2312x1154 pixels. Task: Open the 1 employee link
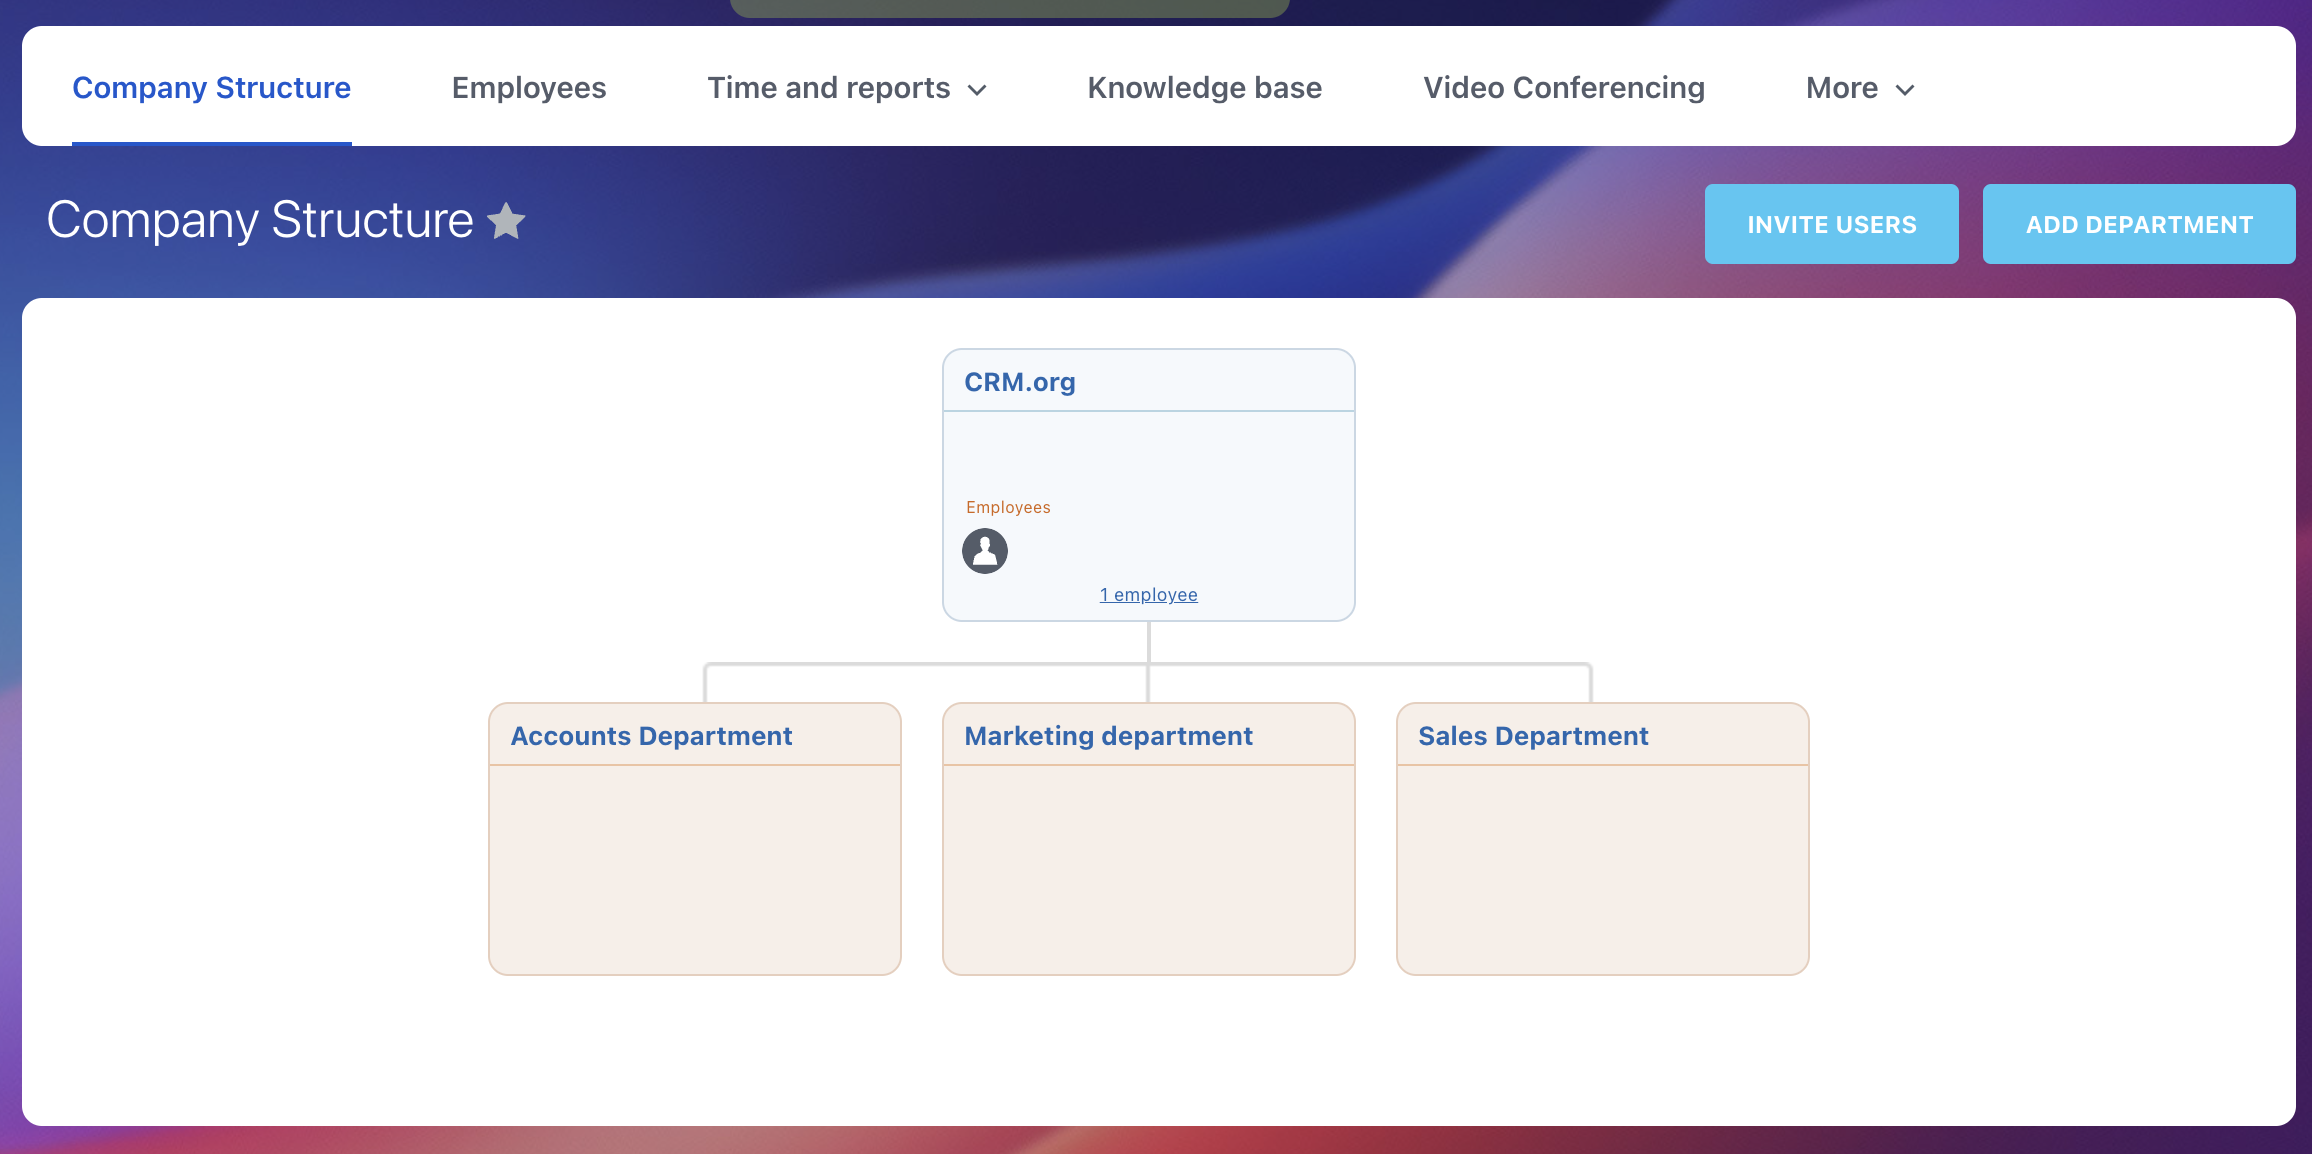[1148, 593]
